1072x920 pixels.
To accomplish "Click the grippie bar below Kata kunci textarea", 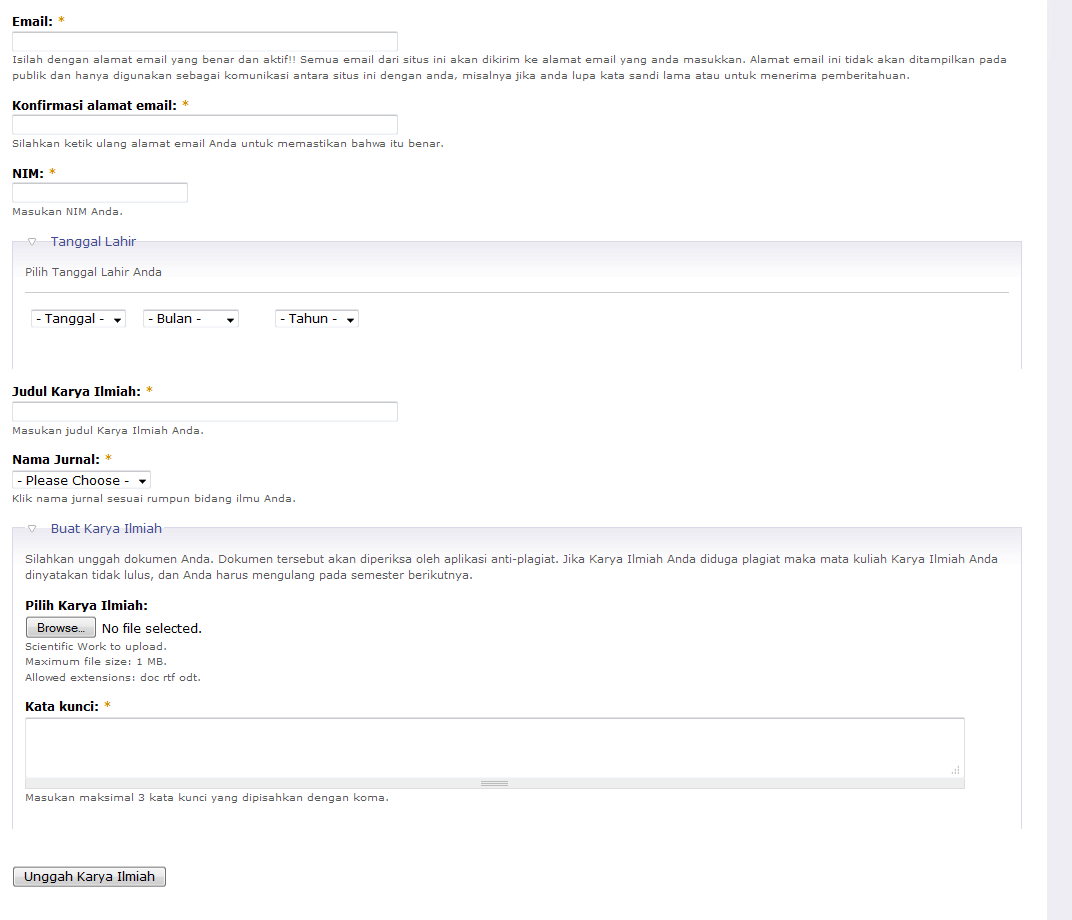I will pos(494,783).
